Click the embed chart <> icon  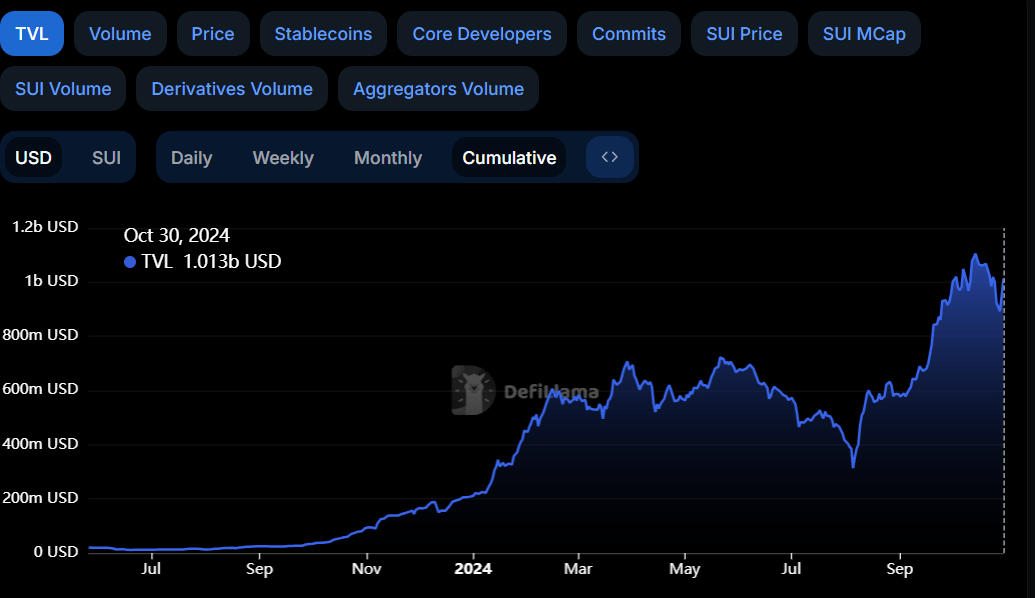(609, 157)
